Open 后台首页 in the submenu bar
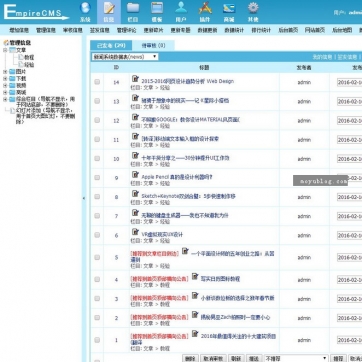362x362 pixels. pyautogui.click(x=288, y=30)
